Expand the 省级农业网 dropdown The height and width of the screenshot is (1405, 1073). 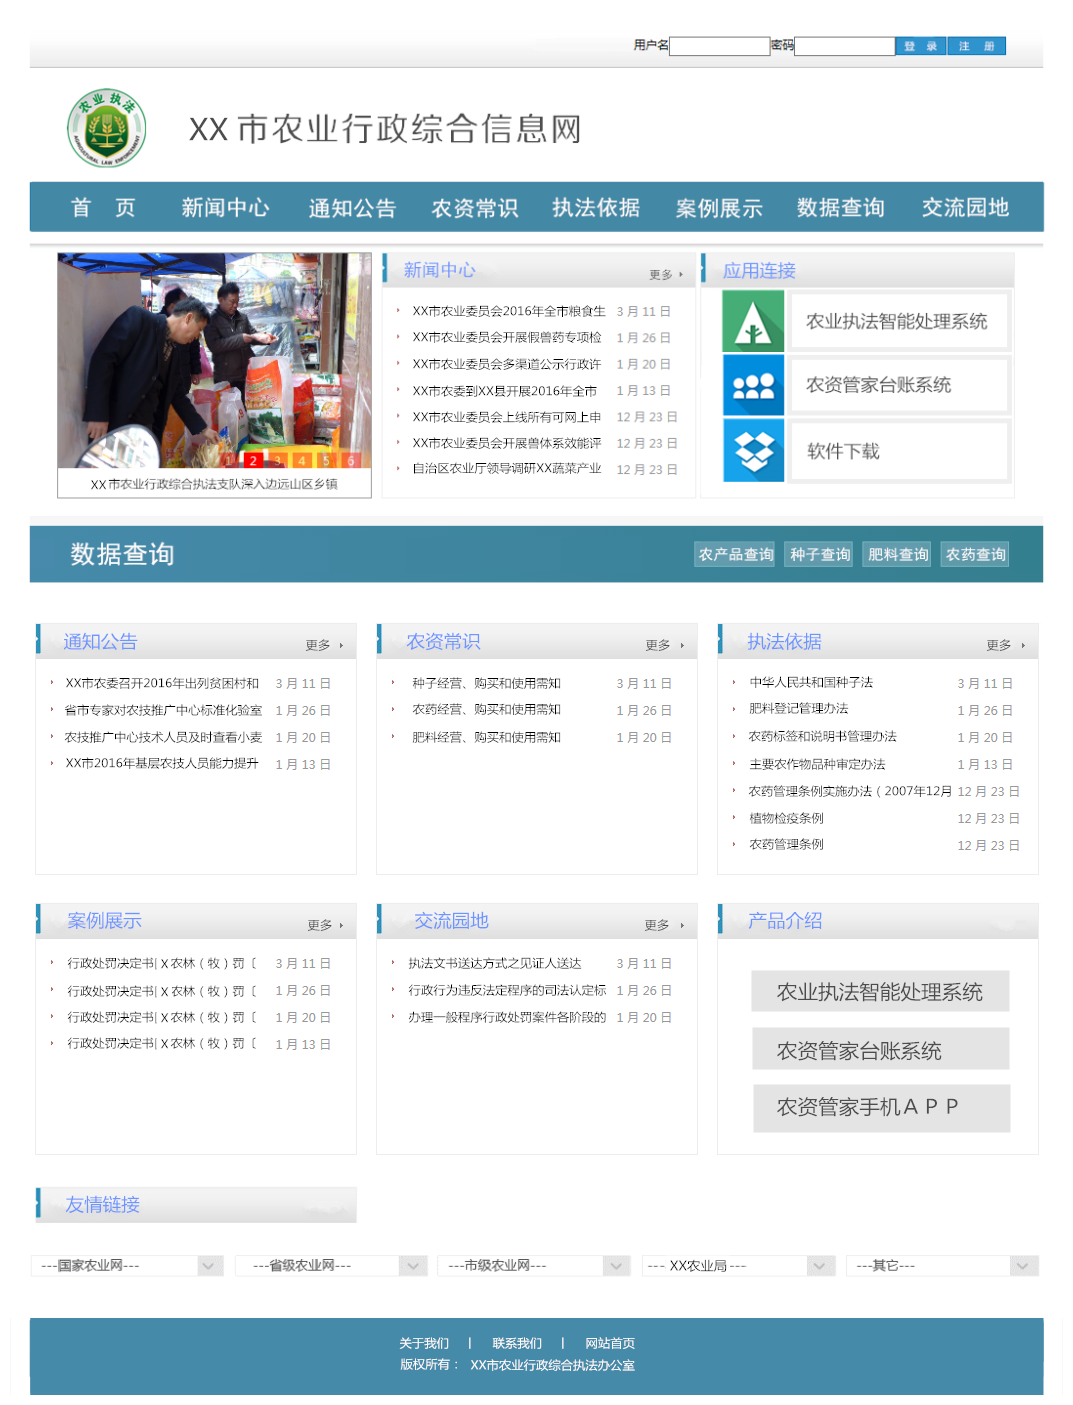[412, 1266]
